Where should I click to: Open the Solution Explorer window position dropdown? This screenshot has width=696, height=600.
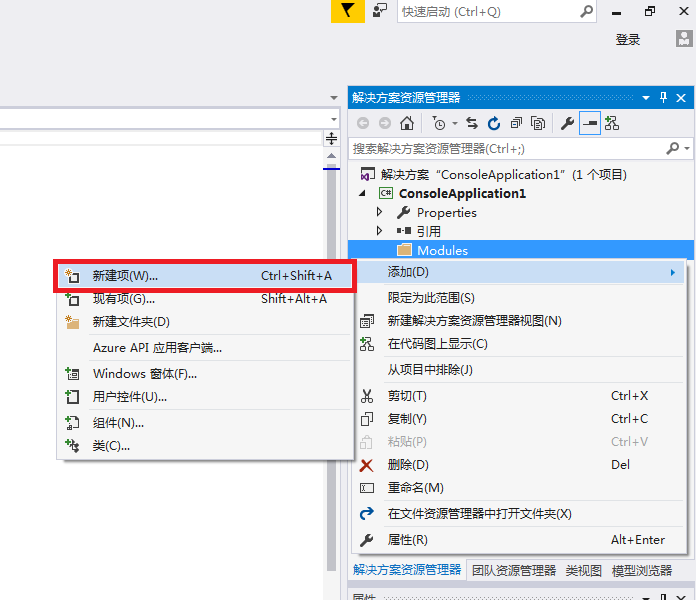click(x=646, y=98)
